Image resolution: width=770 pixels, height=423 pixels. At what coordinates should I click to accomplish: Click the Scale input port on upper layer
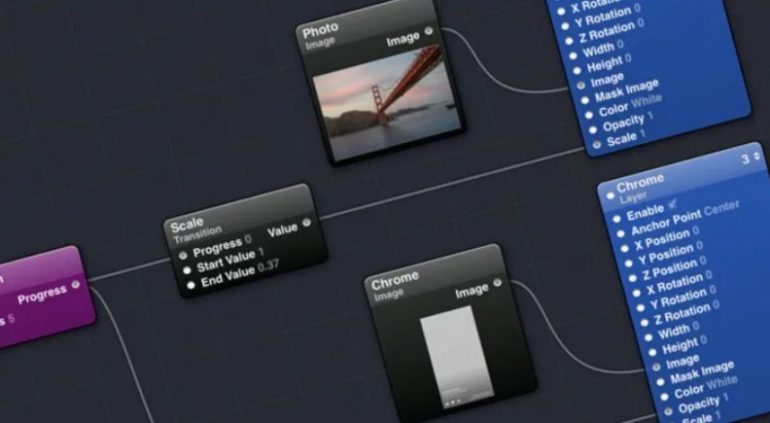(597, 144)
